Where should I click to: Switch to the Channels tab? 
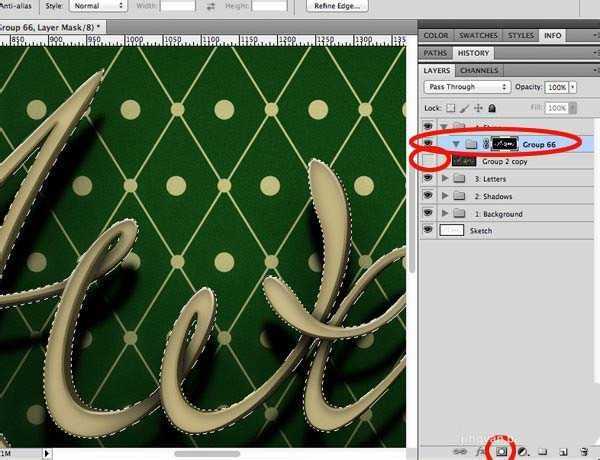(479, 71)
